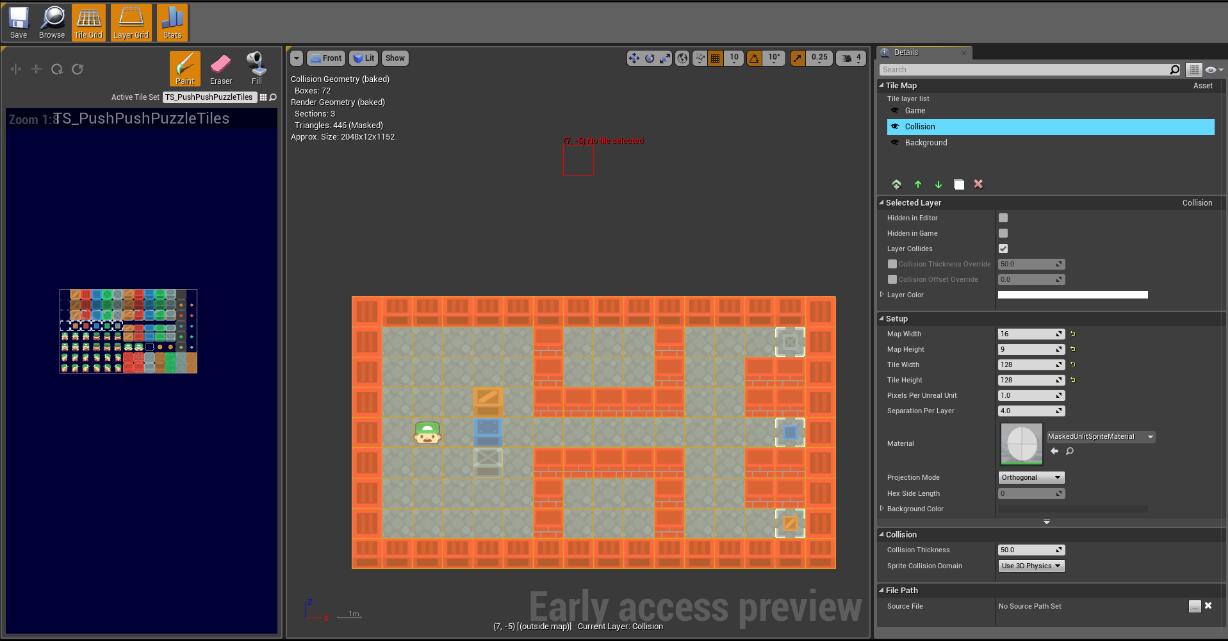1228x641 pixels.
Task: Toggle visibility of the Collision layer
Action: coord(894,127)
